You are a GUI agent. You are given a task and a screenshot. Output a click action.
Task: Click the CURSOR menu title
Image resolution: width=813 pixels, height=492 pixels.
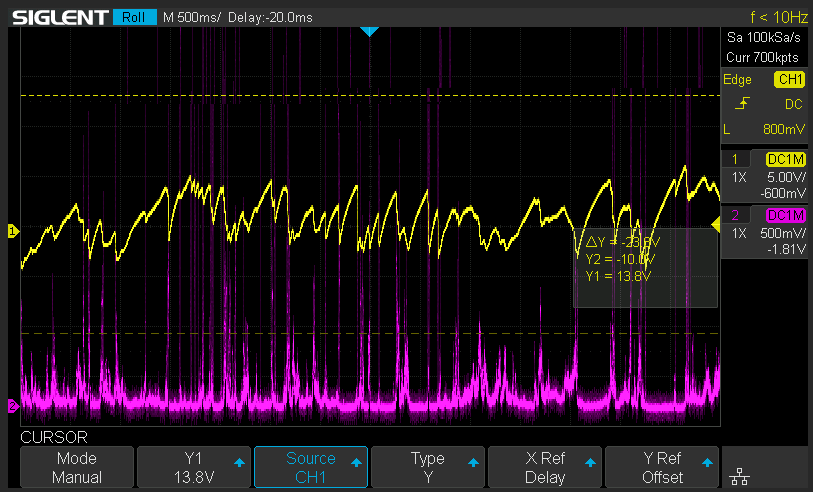(x=54, y=437)
